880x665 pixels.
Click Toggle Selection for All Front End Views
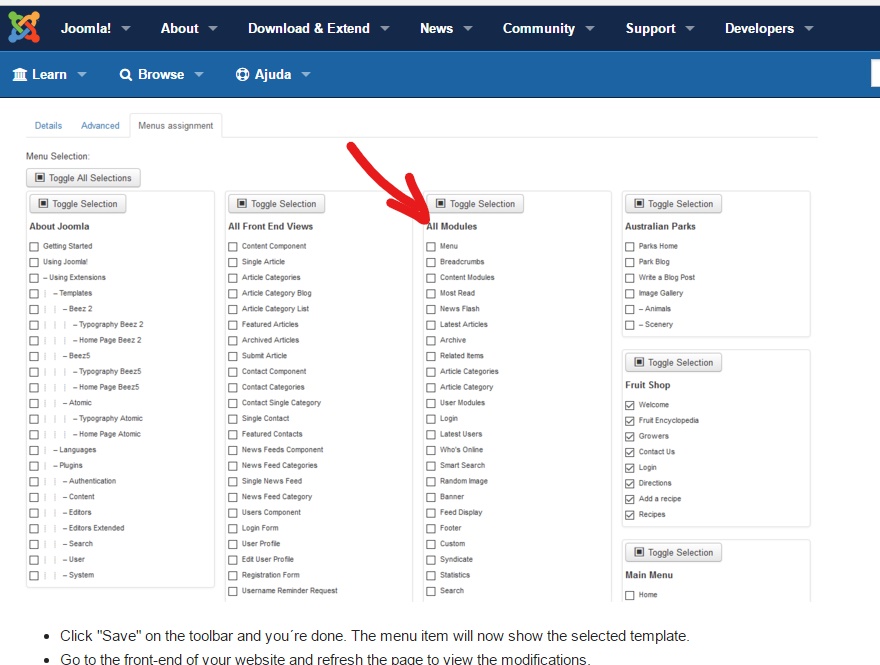point(276,204)
